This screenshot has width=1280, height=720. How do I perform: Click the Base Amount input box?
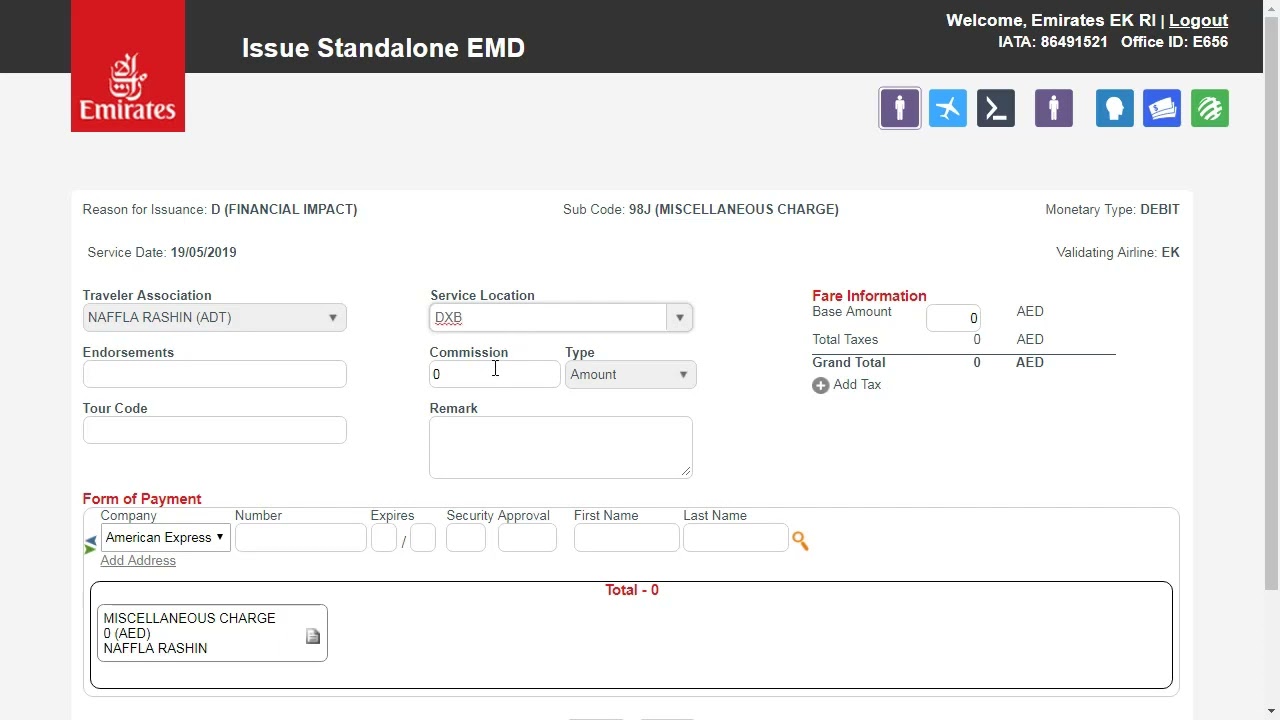point(953,318)
